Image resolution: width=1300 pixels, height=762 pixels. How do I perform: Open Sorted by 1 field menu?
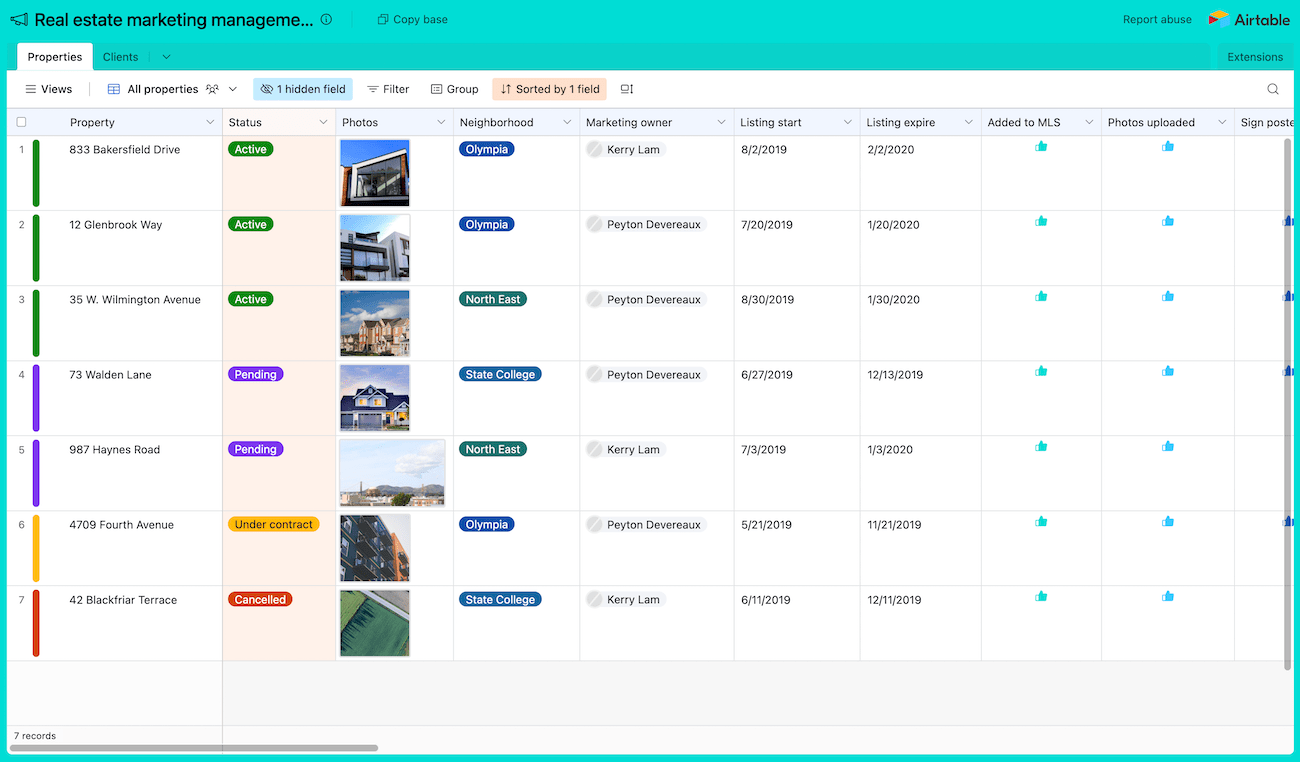coord(549,89)
